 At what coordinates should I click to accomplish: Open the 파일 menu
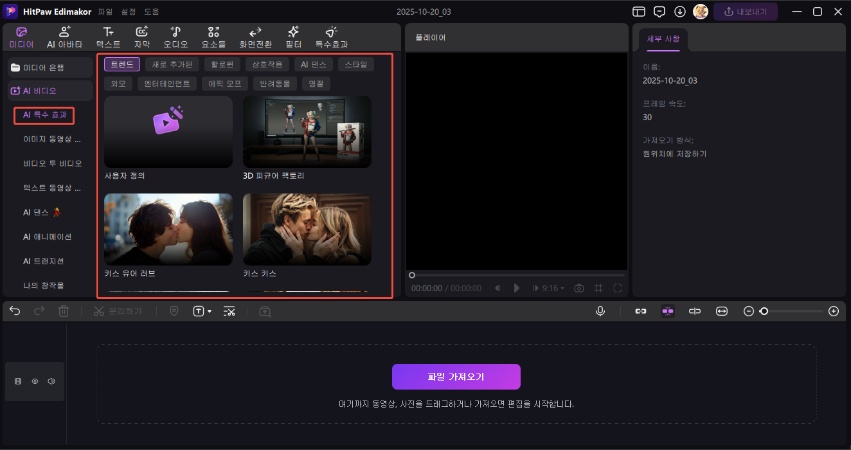(105, 11)
